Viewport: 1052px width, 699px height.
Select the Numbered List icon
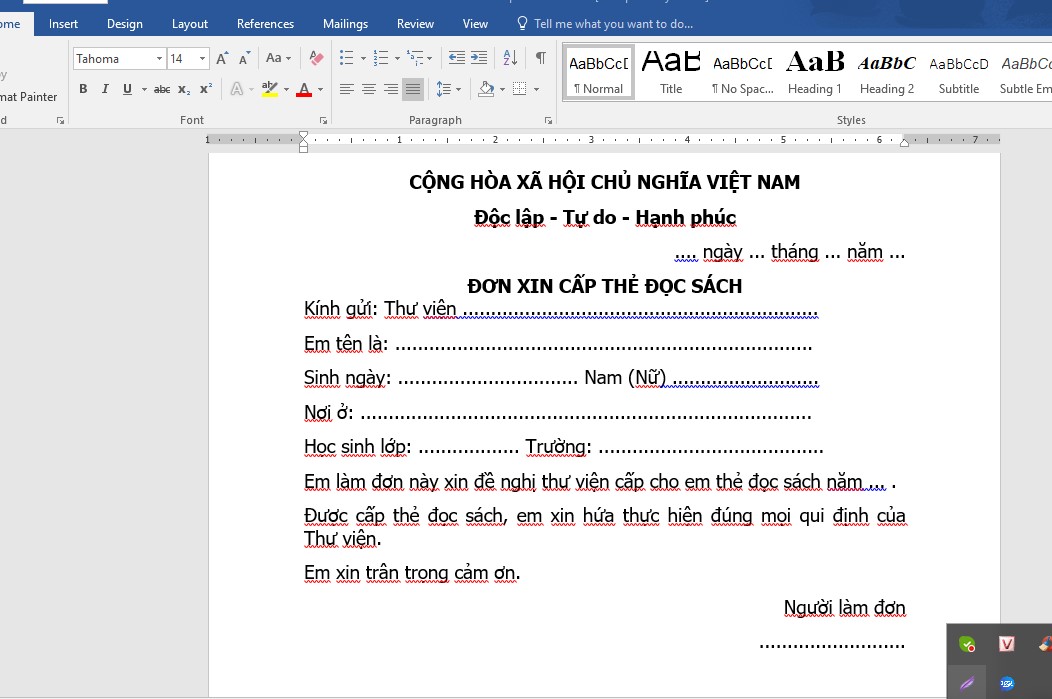coord(379,58)
